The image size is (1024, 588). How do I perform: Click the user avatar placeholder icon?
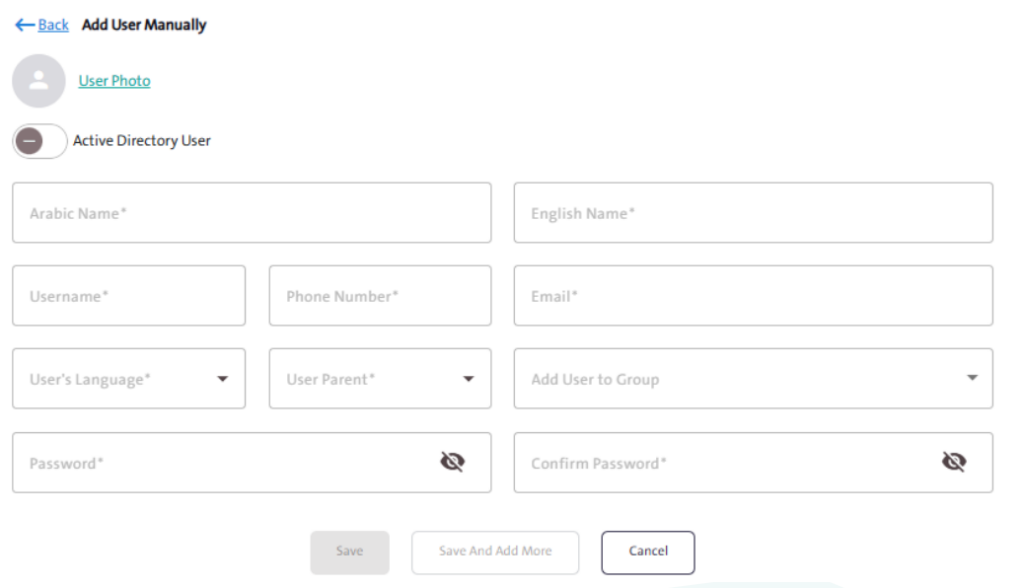(39, 81)
